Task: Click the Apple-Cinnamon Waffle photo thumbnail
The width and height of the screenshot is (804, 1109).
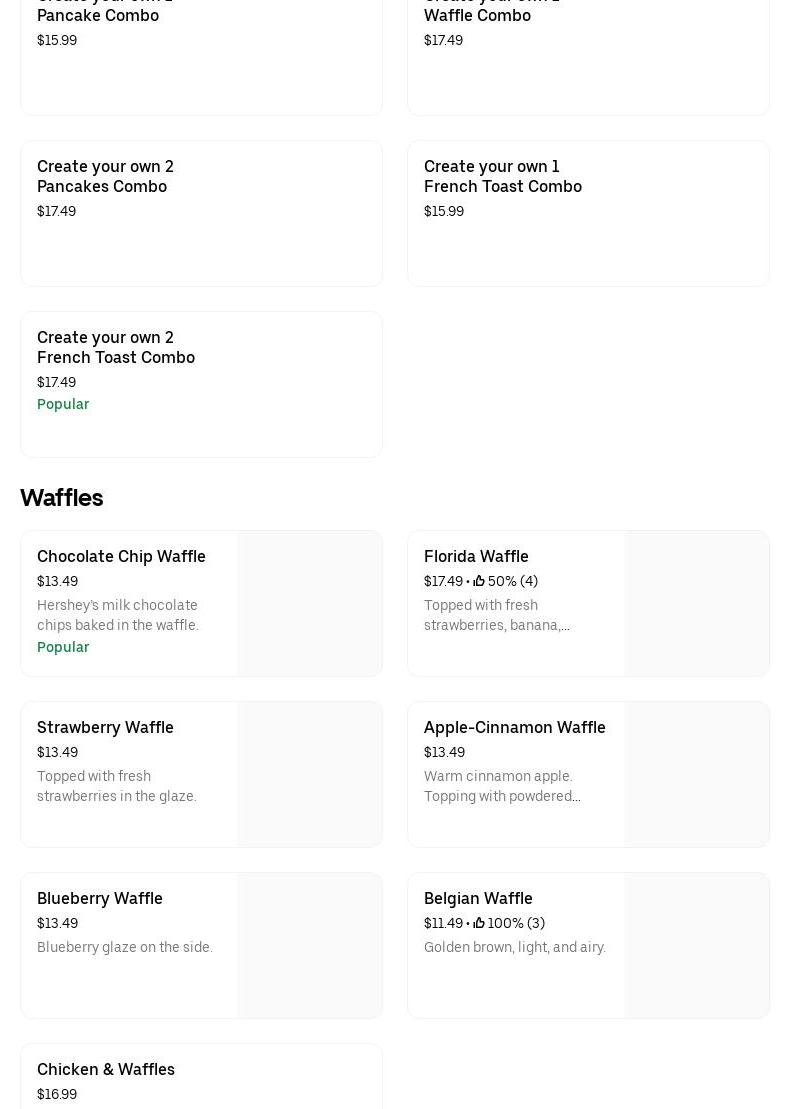Action: point(696,775)
